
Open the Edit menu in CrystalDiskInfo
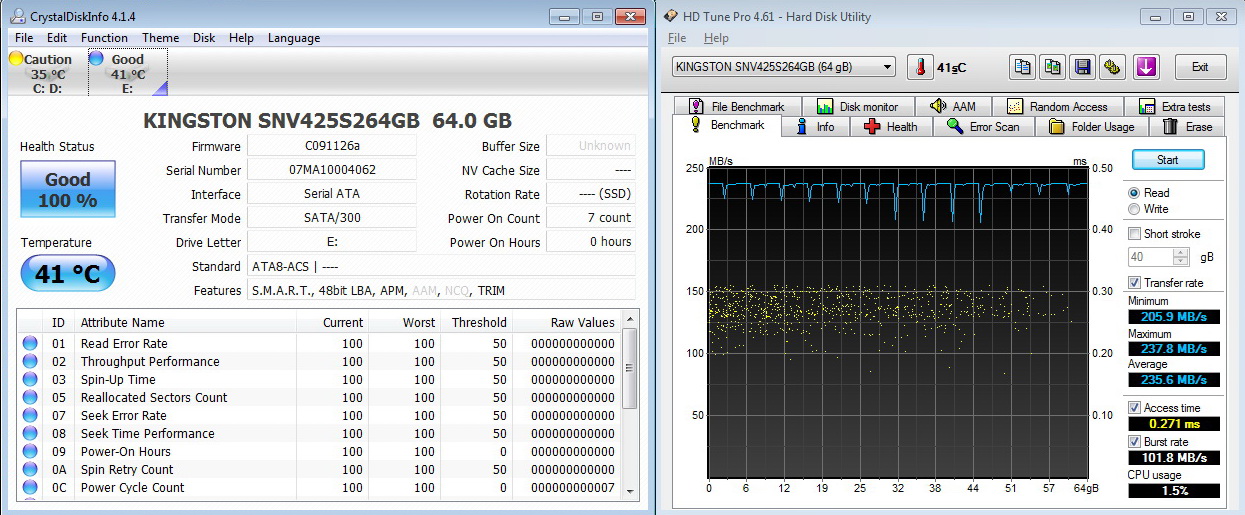(57, 38)
